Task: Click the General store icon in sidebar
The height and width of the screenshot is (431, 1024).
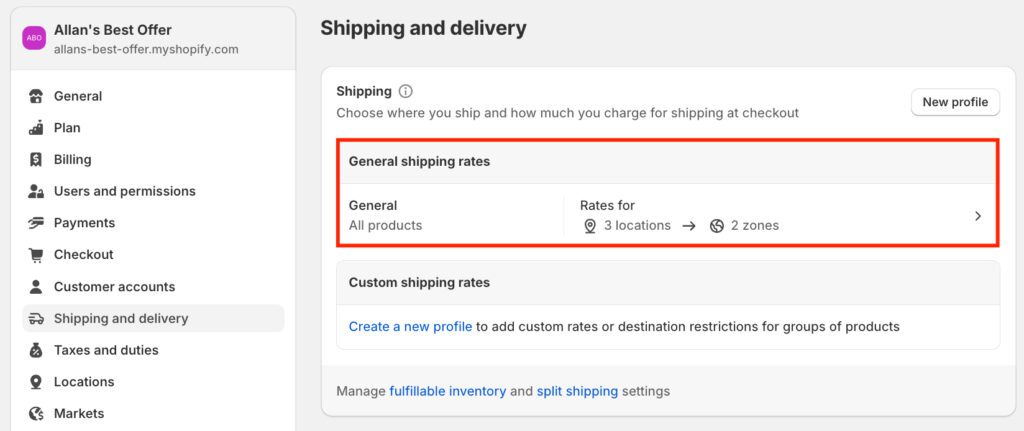Action: click(x=37, y=96)
